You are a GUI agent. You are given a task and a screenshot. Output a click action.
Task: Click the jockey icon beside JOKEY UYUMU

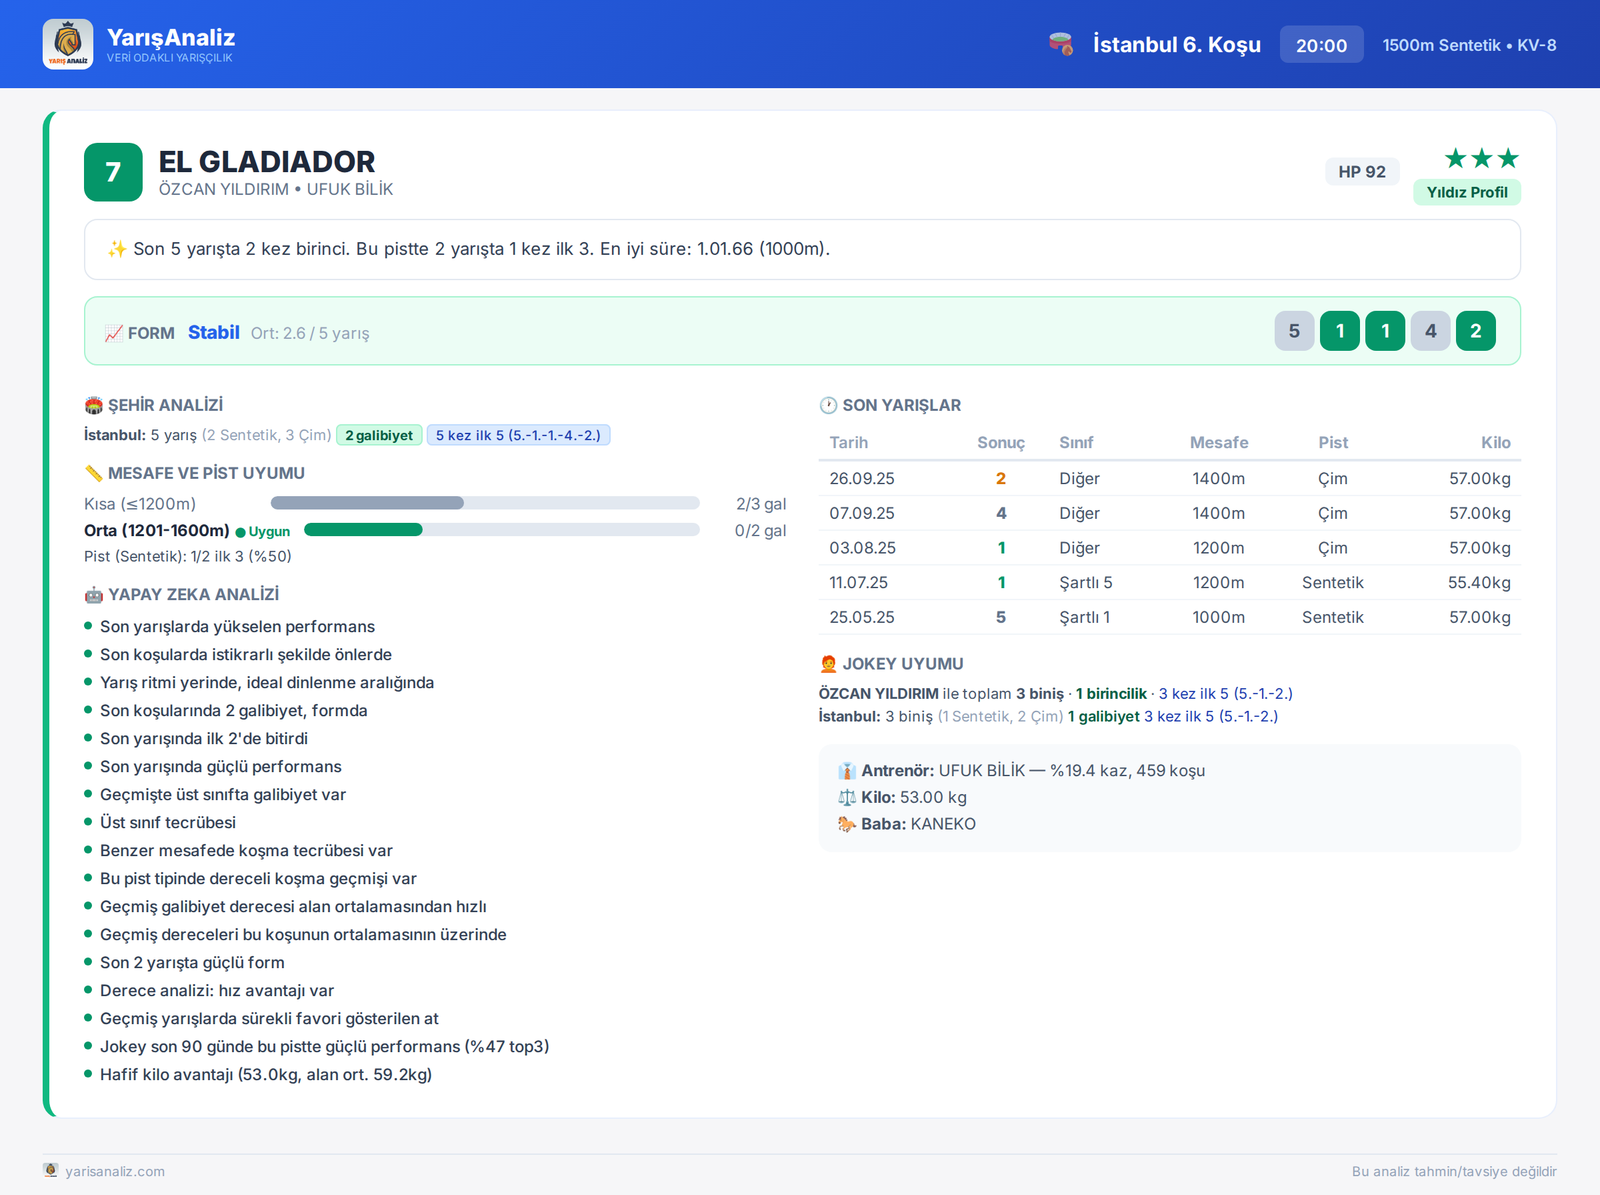828,664
